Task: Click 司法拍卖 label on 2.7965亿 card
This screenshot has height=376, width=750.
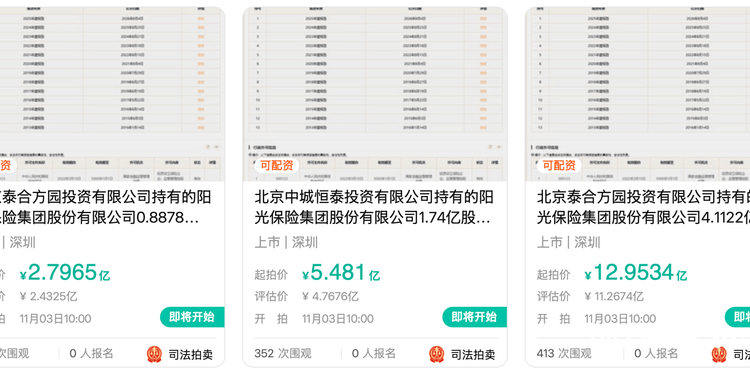Action: tap(190, 354)
